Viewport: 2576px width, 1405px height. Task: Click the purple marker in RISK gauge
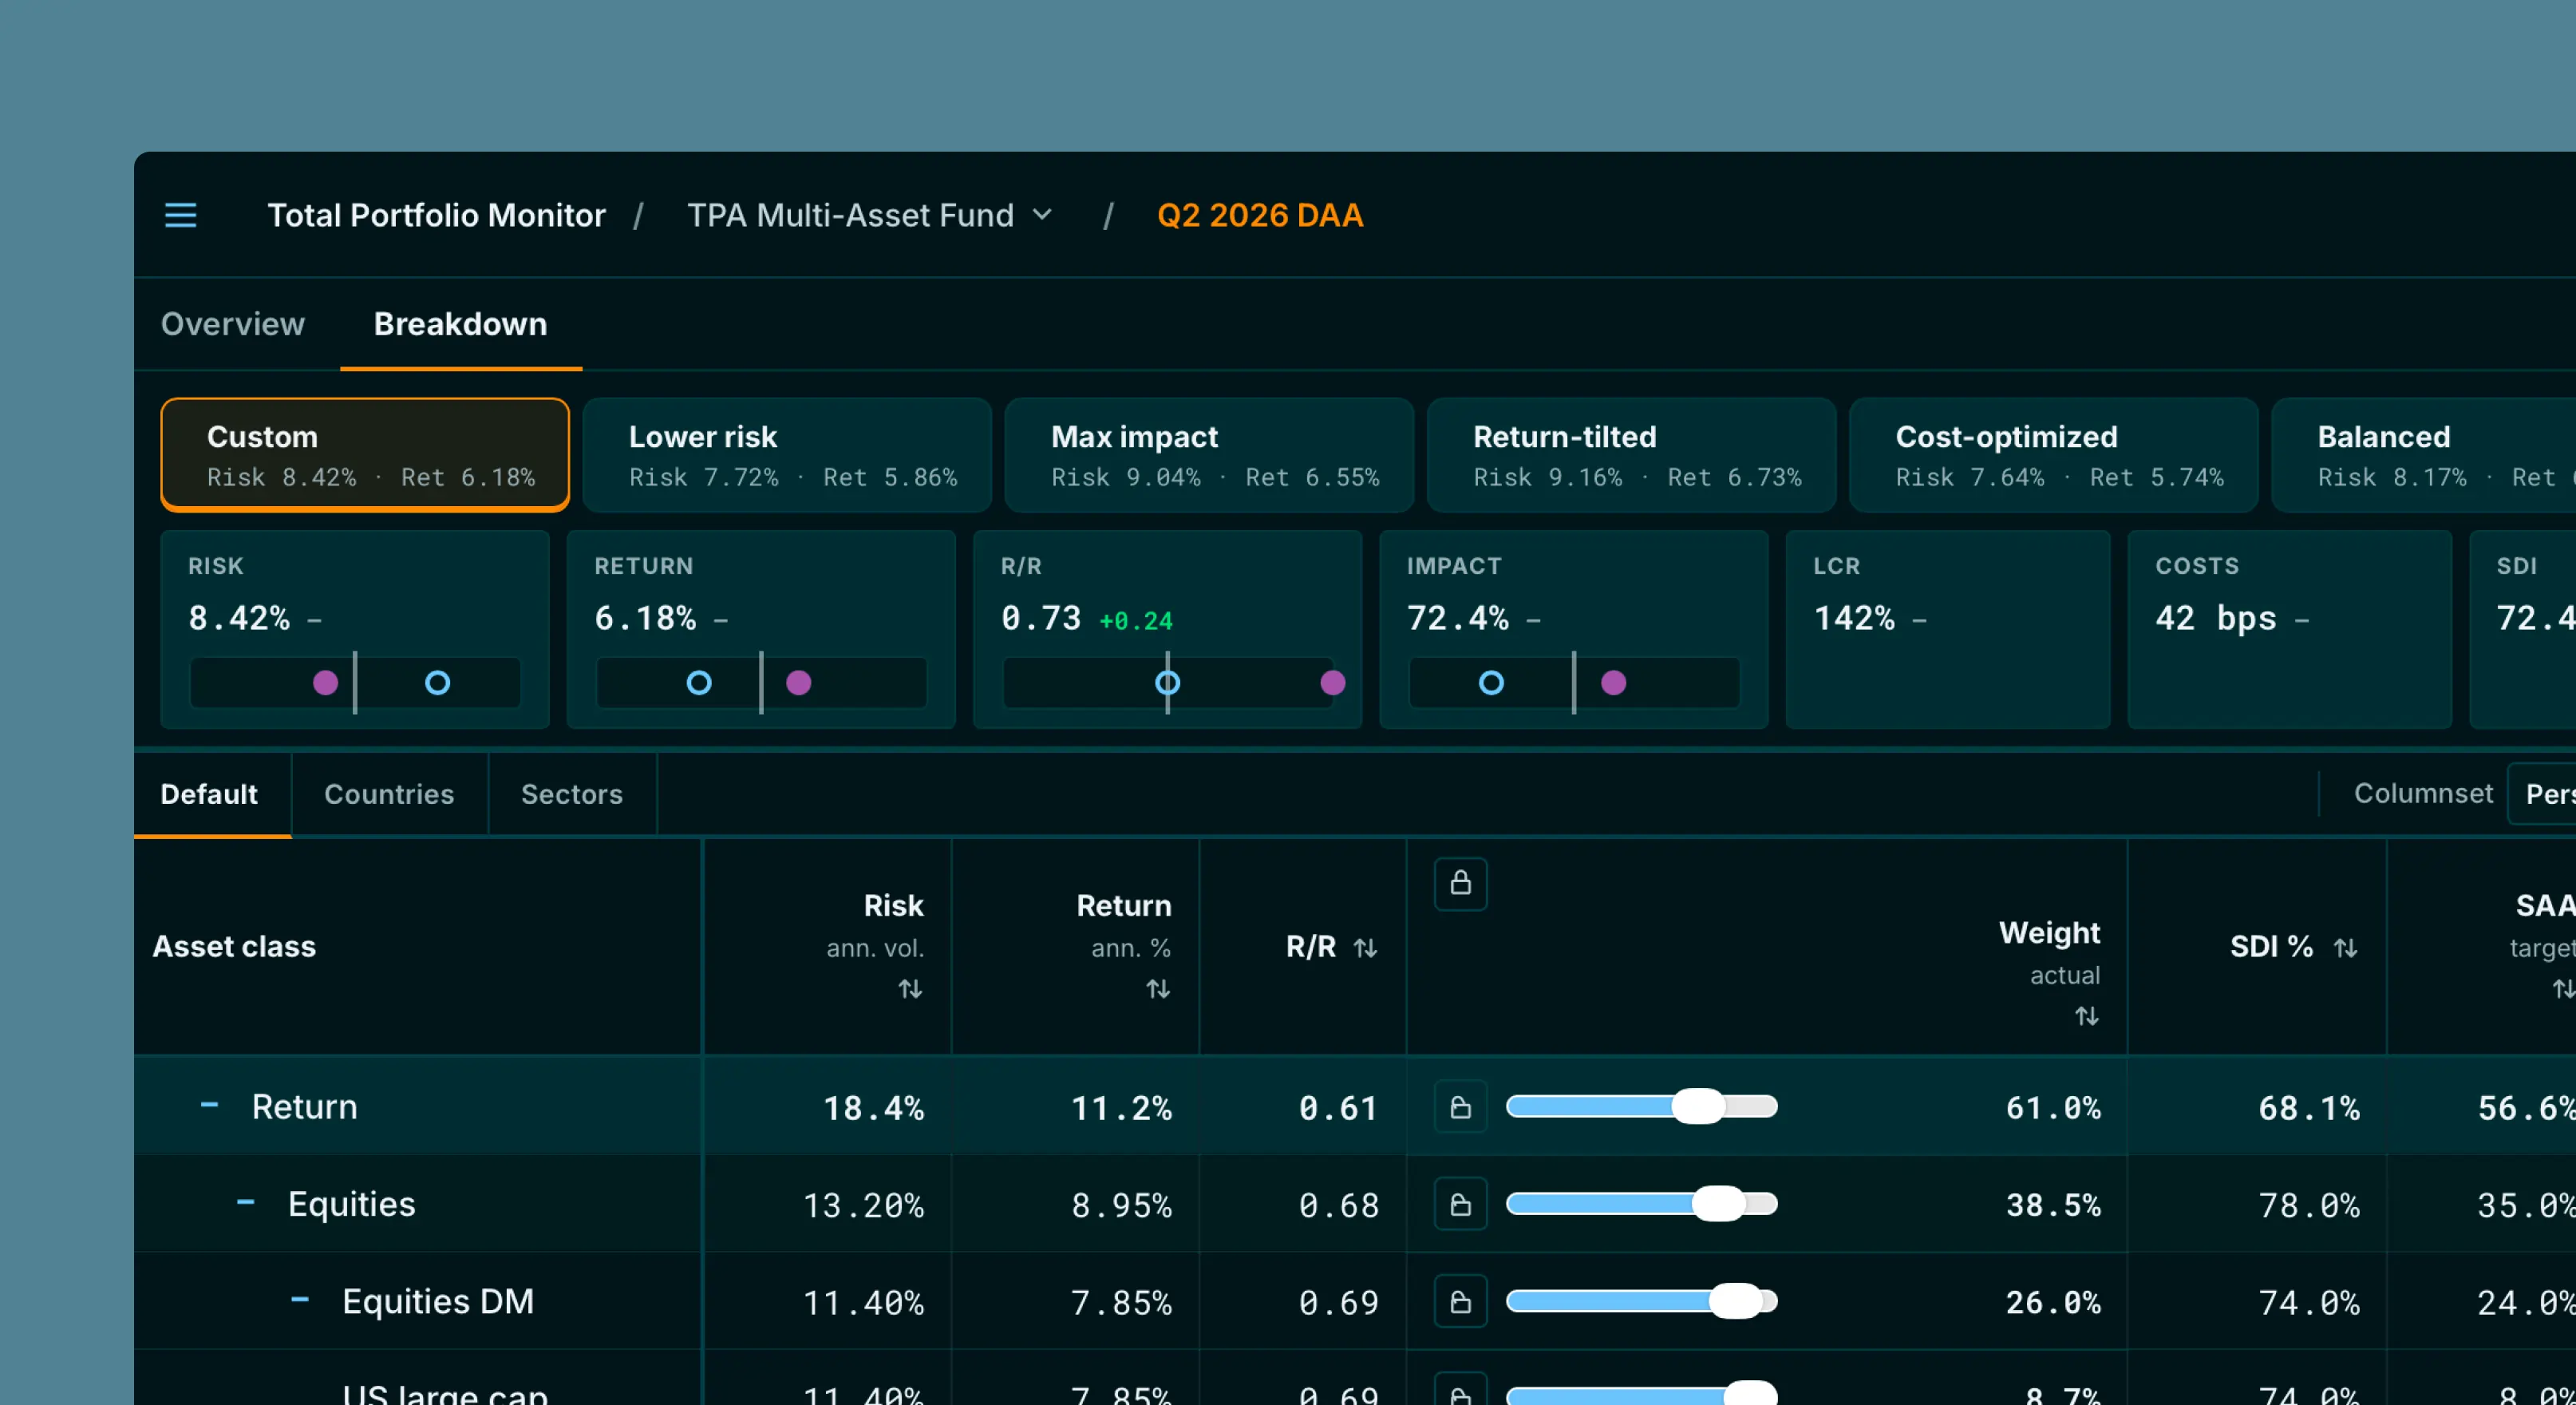[325, 683]
